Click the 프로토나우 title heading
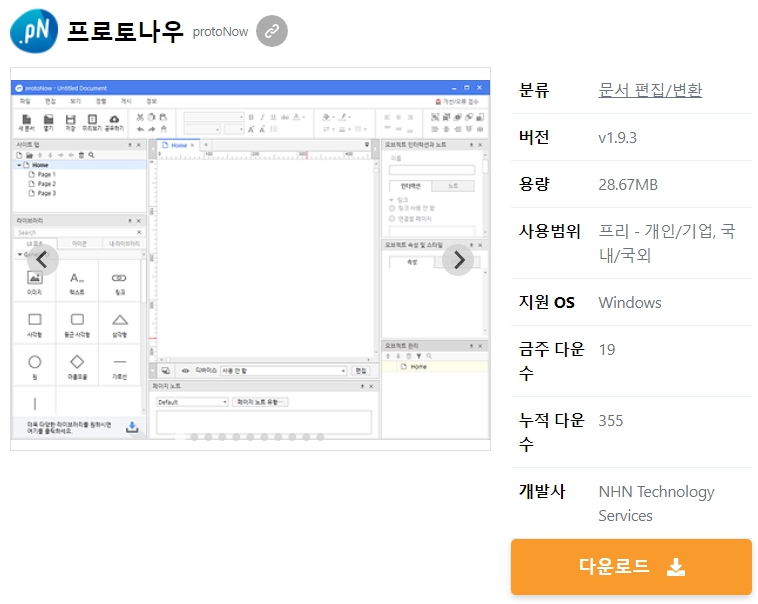758x604 pixels. [125, 31]
